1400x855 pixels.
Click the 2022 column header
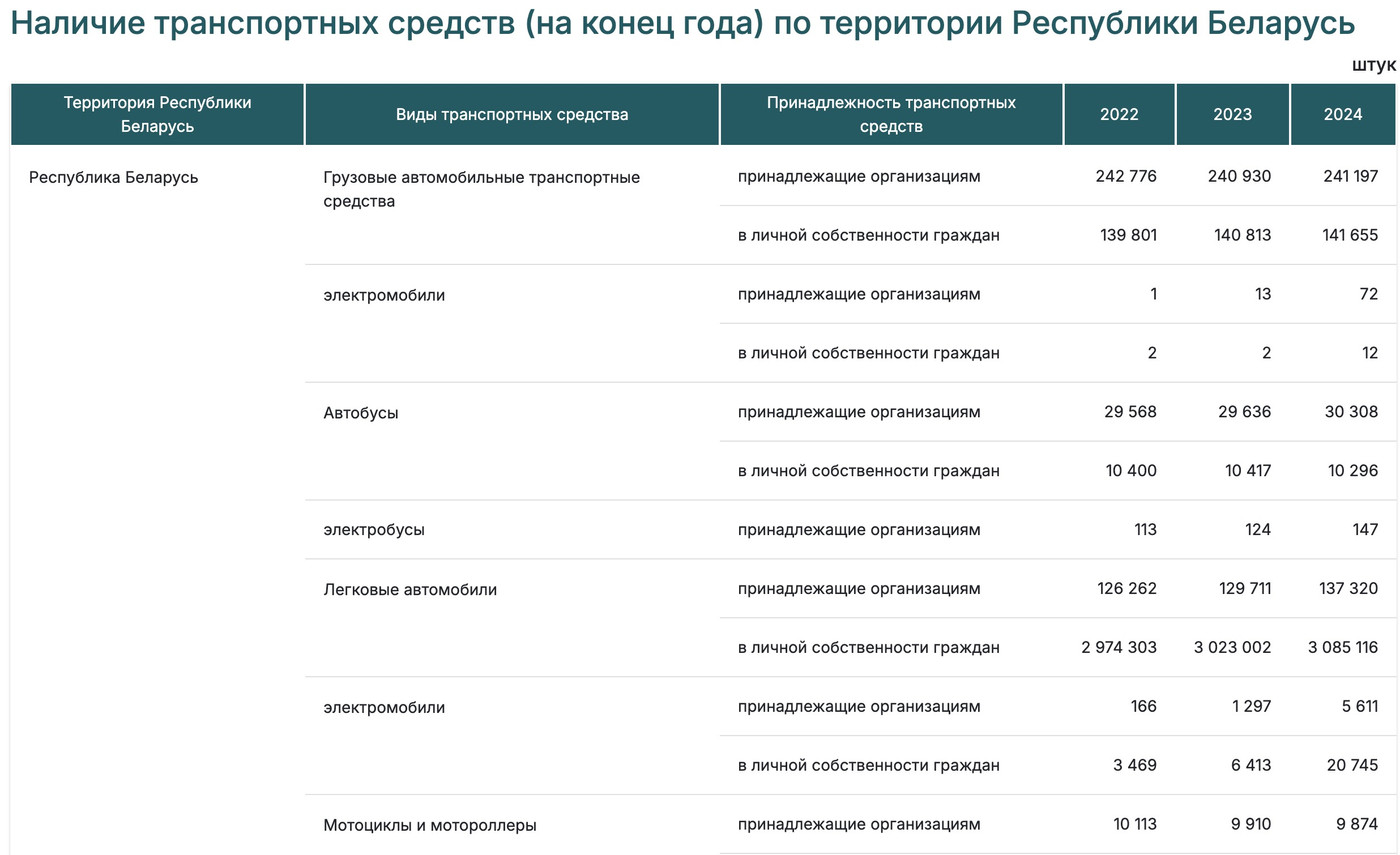1119,114
